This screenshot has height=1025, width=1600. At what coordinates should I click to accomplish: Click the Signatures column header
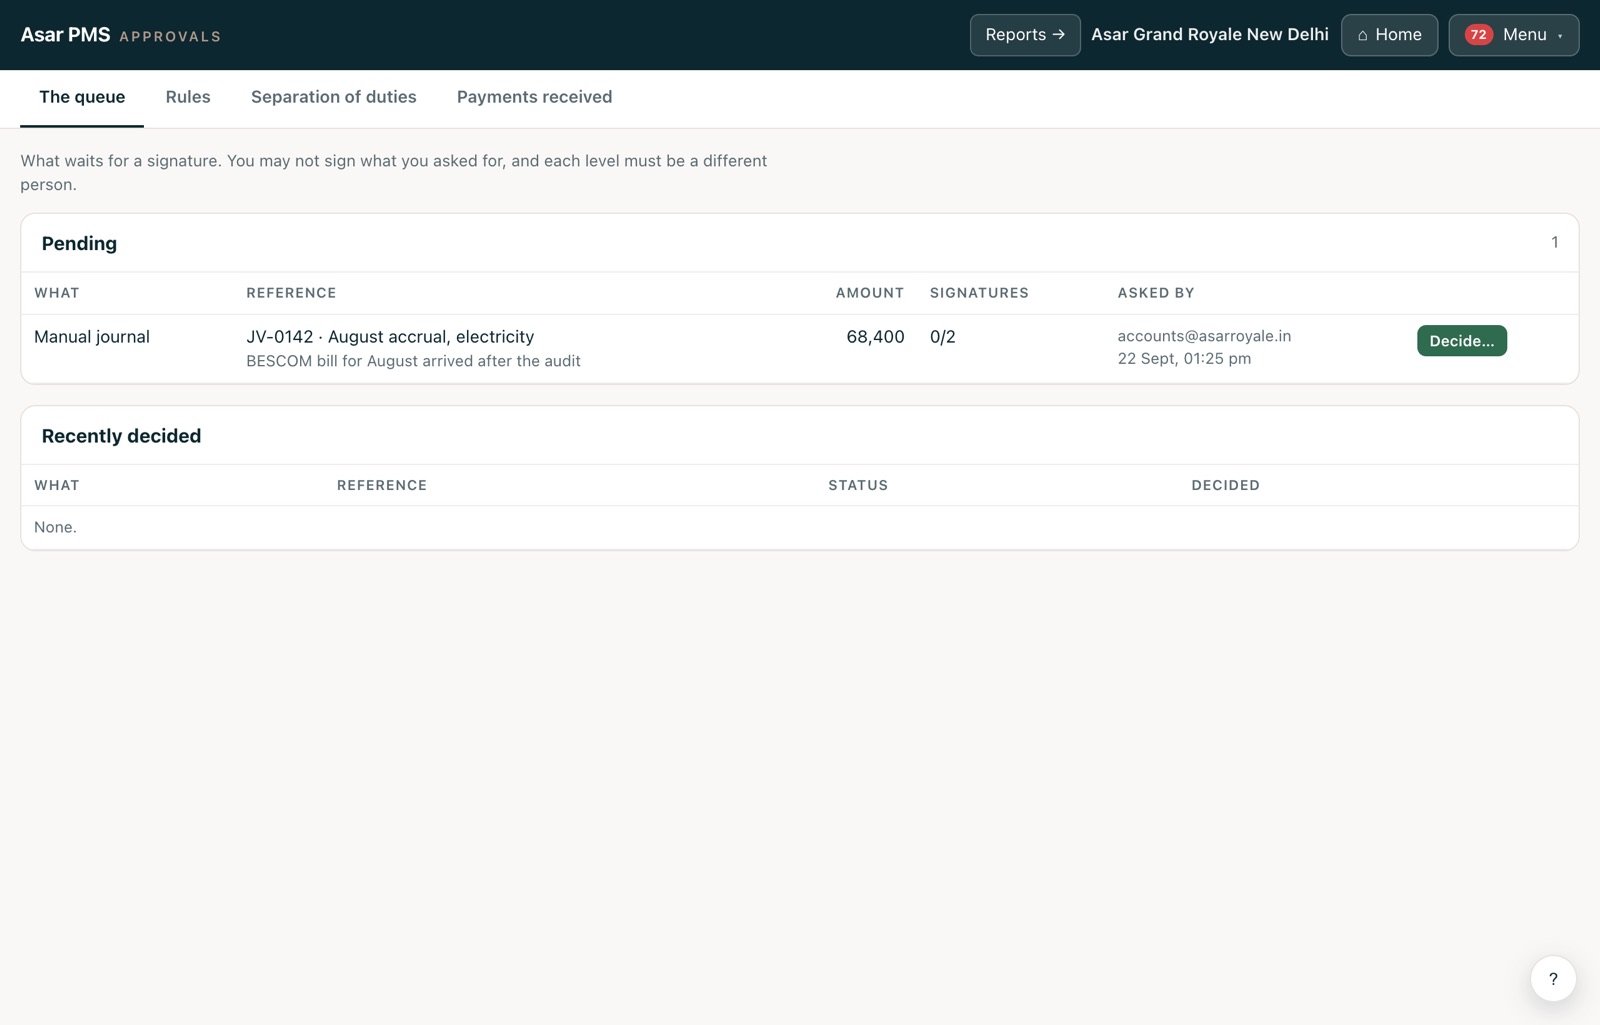(x=979, y=293)
